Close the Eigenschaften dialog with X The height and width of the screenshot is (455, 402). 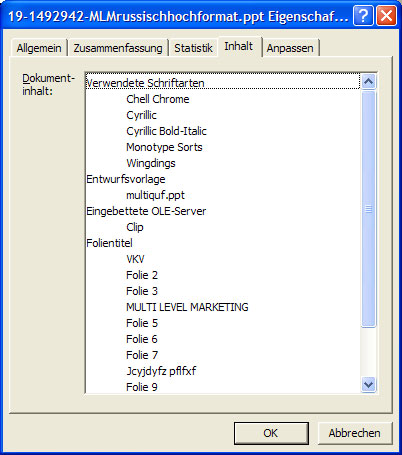click(x=386, y=15)
